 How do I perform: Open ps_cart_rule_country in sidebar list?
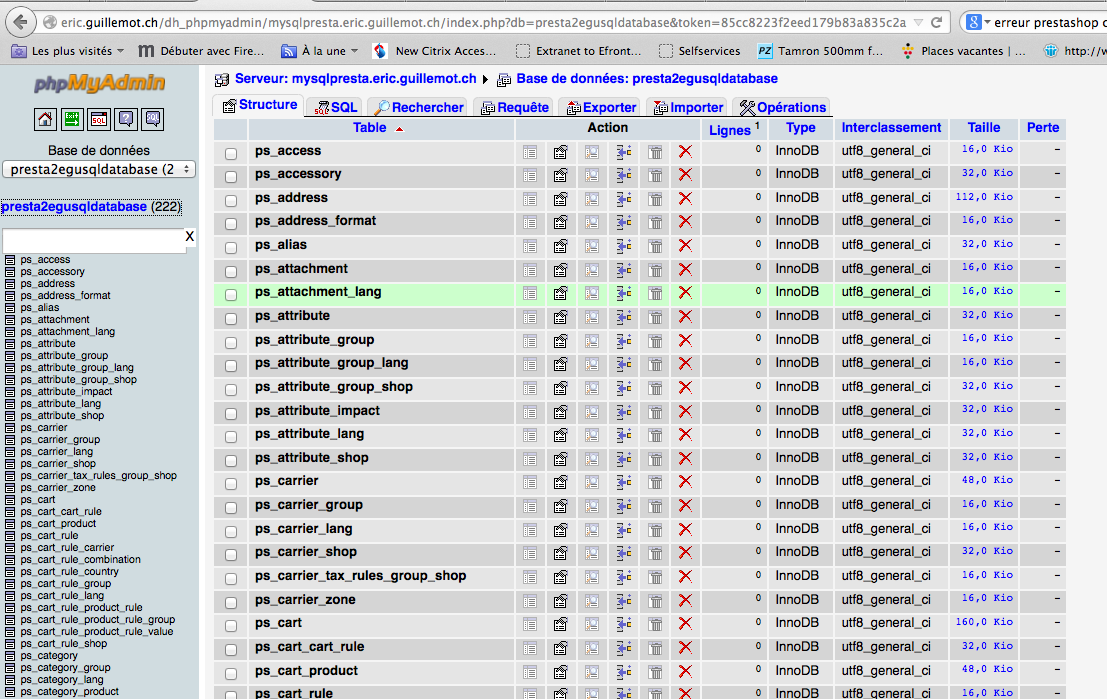(69, 572)
